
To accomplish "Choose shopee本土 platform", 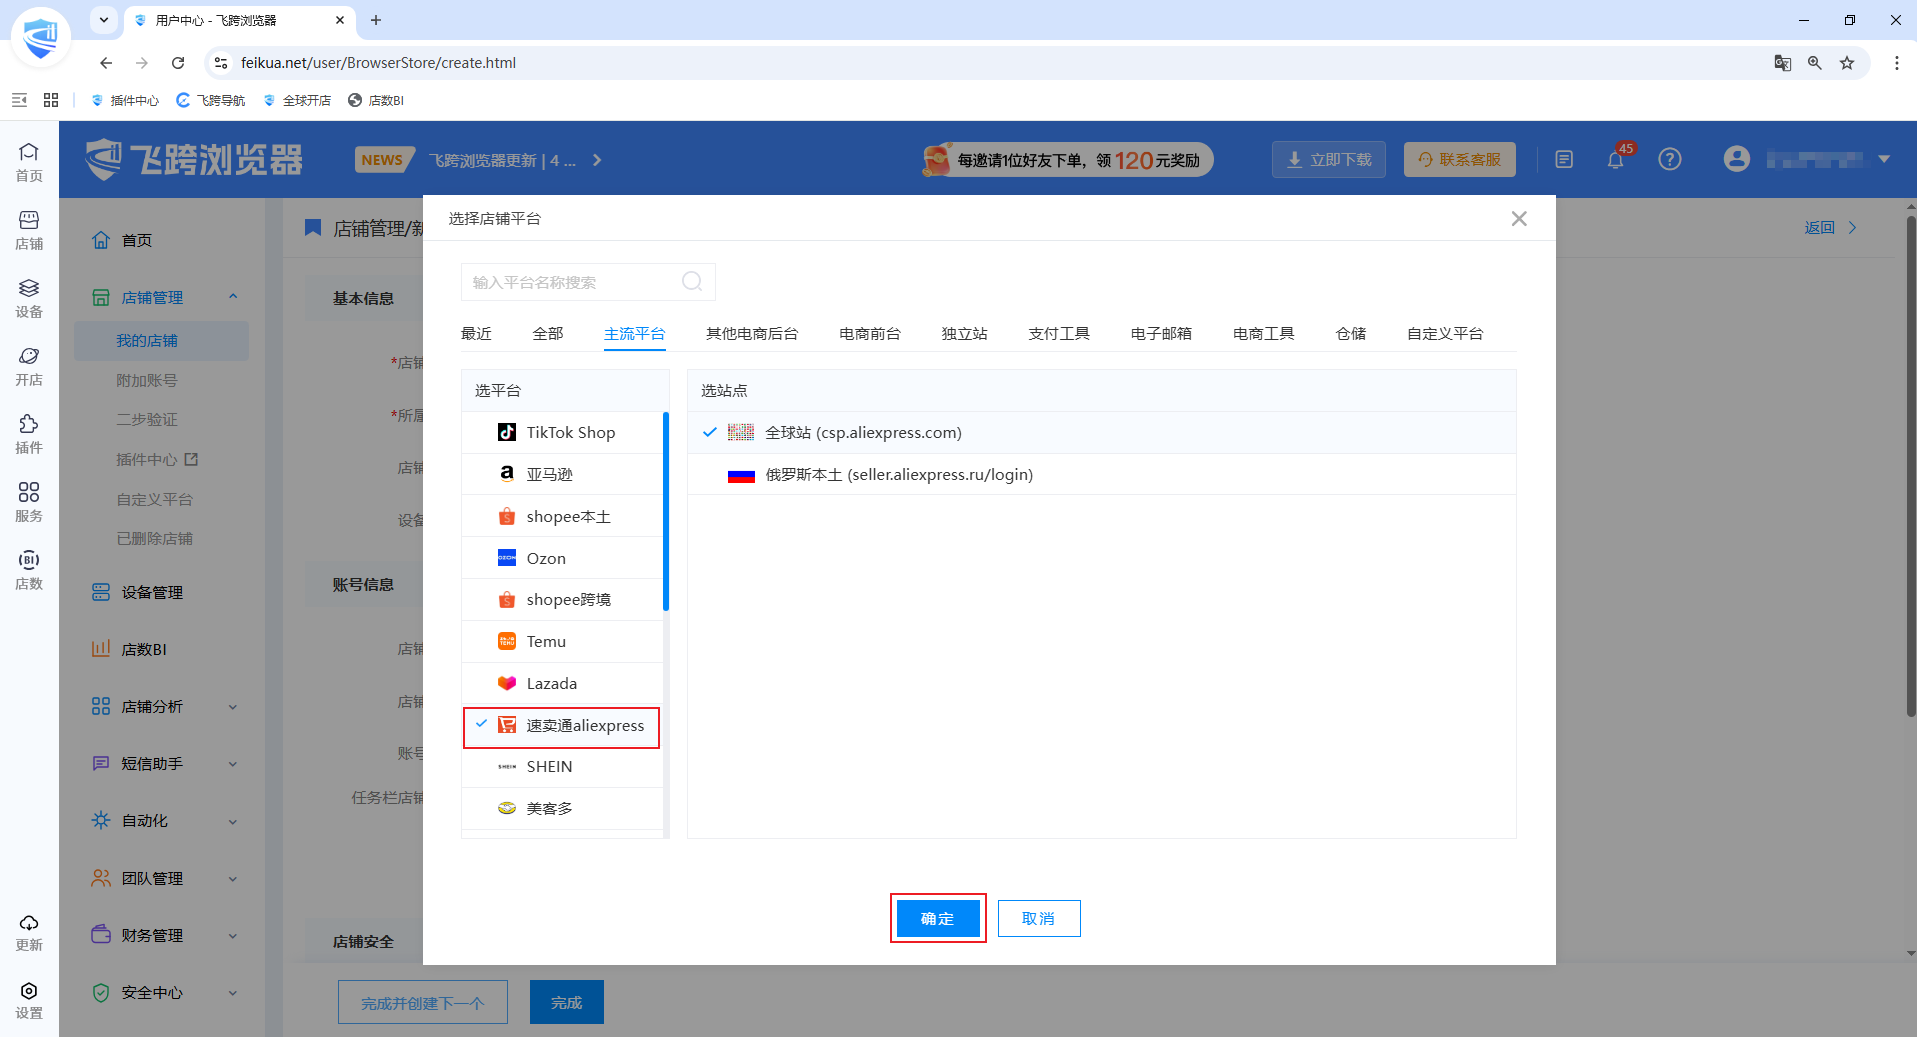I will tap(562, 516).
